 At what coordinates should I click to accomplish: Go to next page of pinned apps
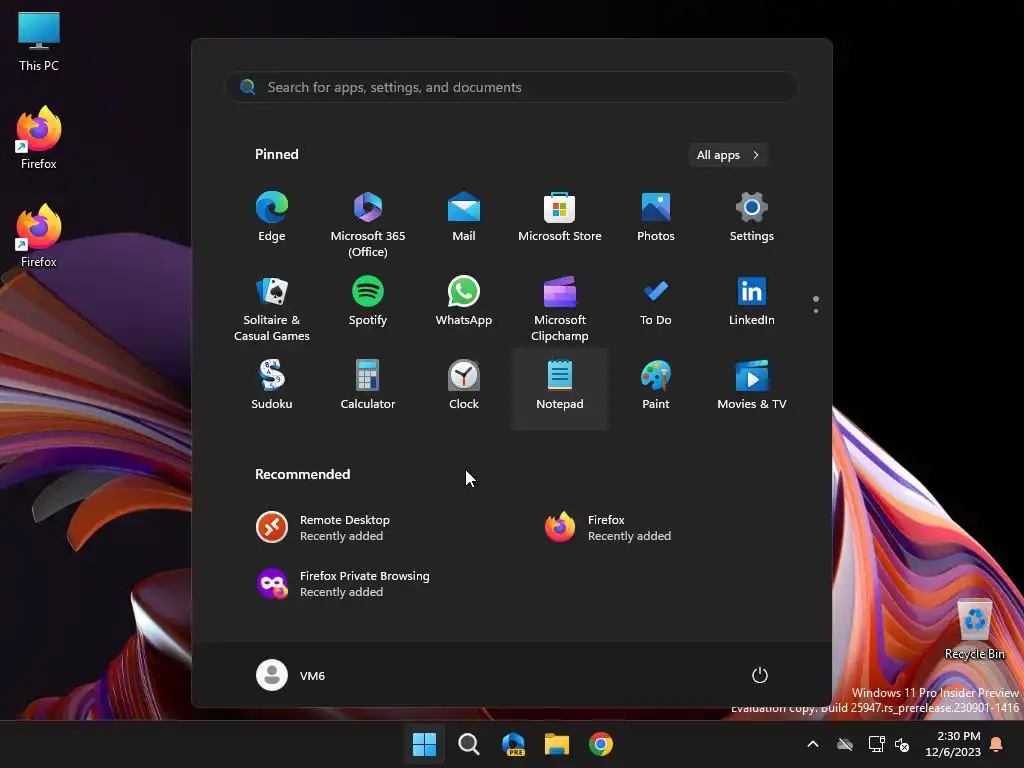816,311
